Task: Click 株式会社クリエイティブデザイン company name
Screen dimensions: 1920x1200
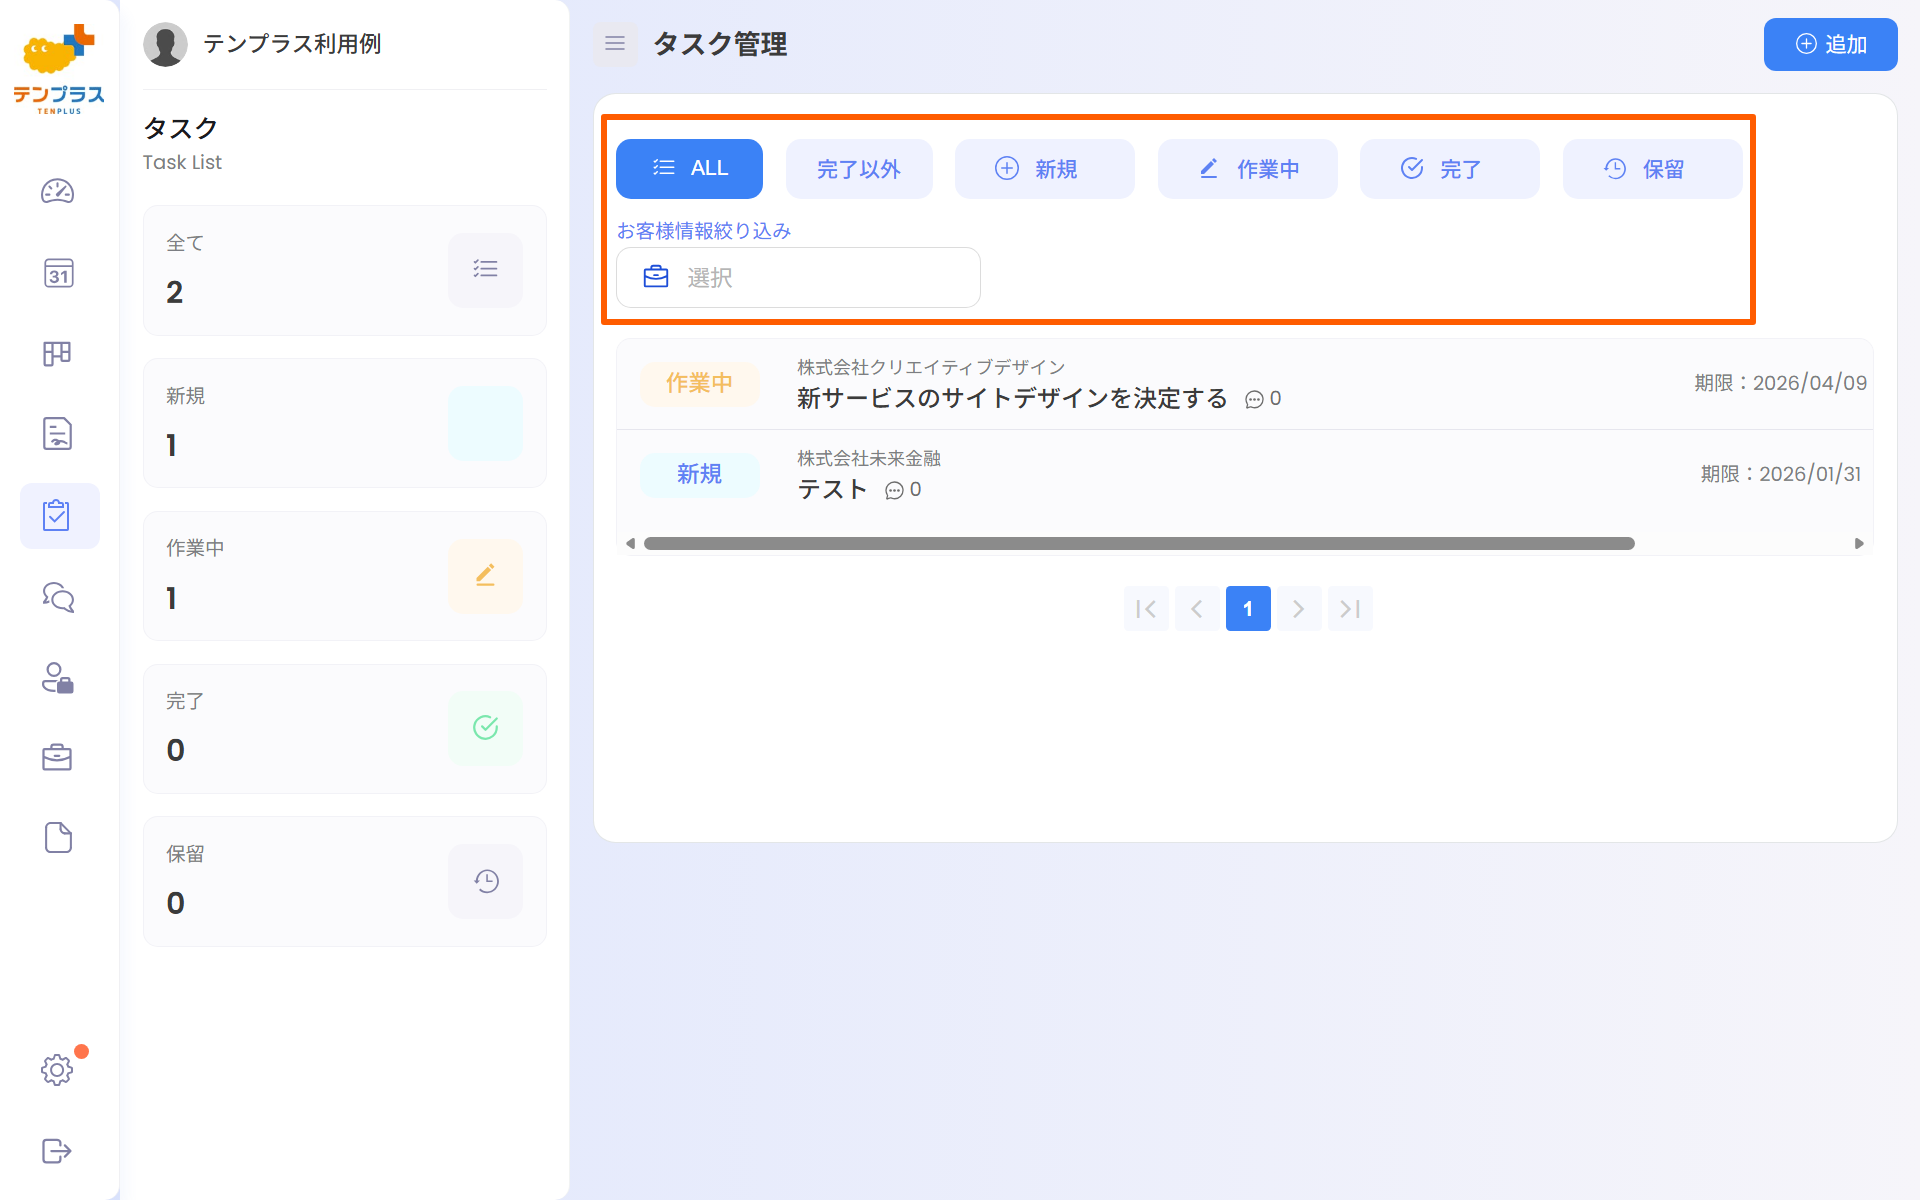Action: click(x=931, y=367)
